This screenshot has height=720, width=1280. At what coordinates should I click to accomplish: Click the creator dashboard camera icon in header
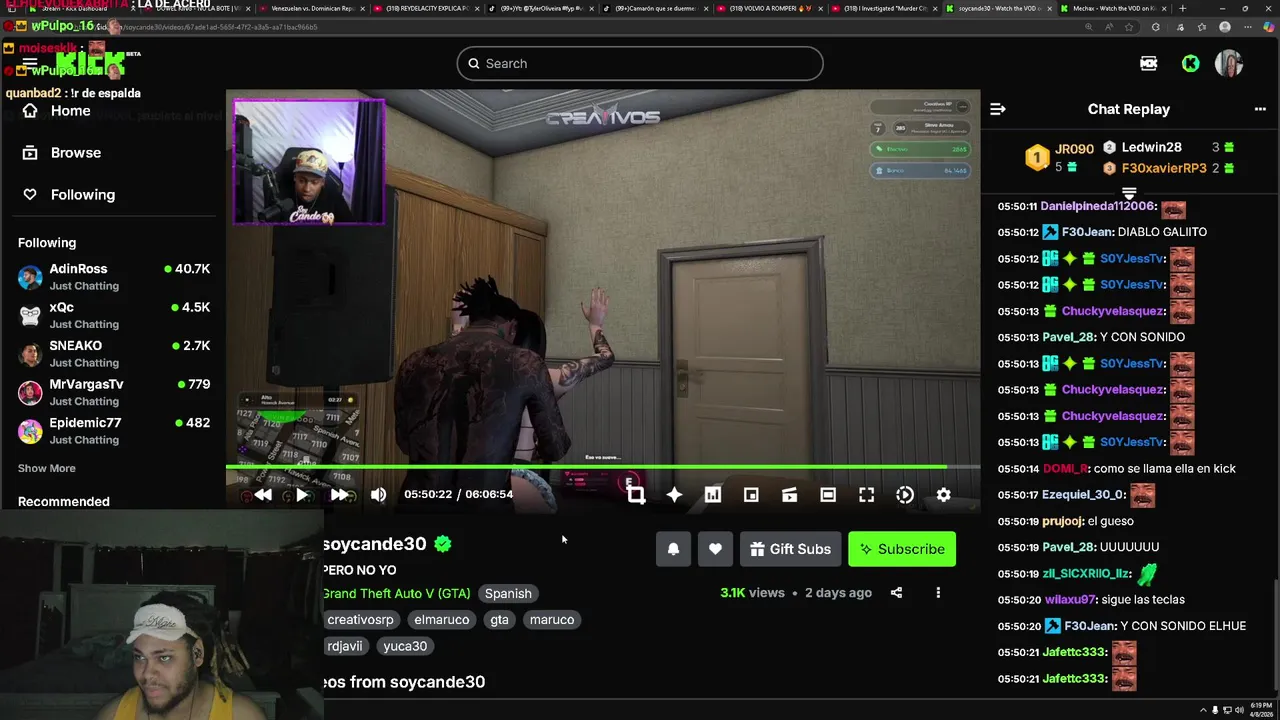pyautogui.click(x=1149, y=63)
